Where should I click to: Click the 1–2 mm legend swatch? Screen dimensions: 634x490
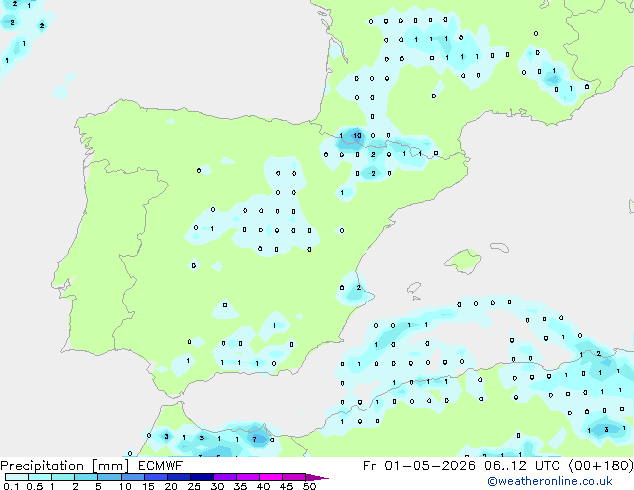[63, 477]
